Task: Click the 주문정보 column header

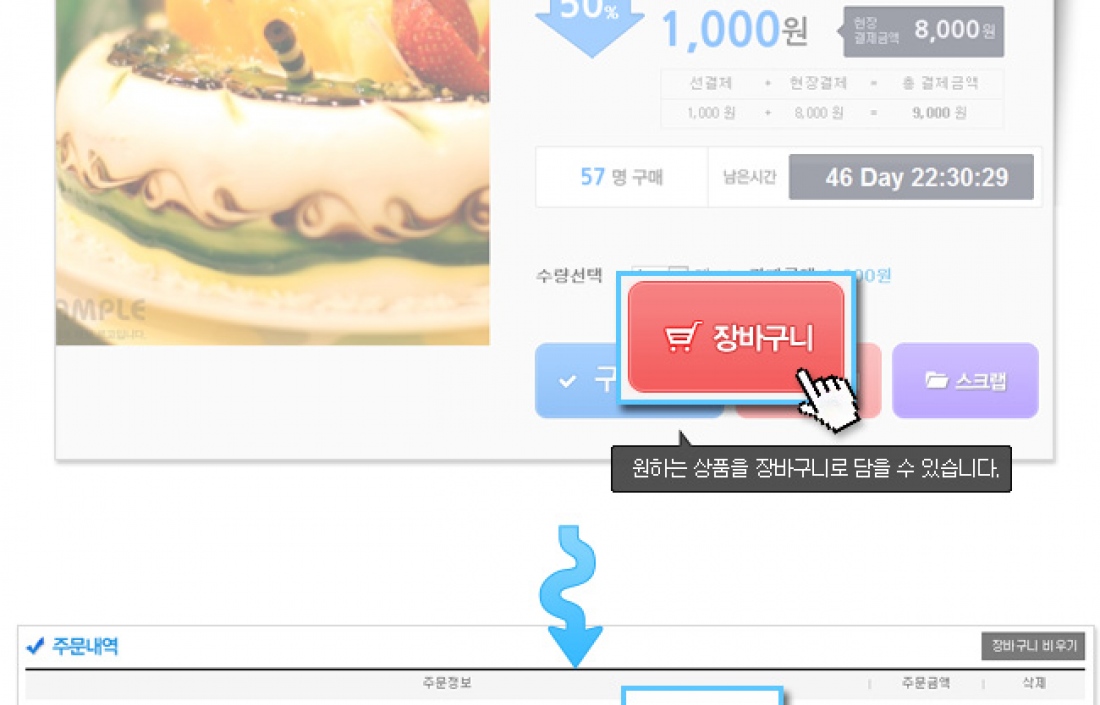Action: click(x=447, y=683)
